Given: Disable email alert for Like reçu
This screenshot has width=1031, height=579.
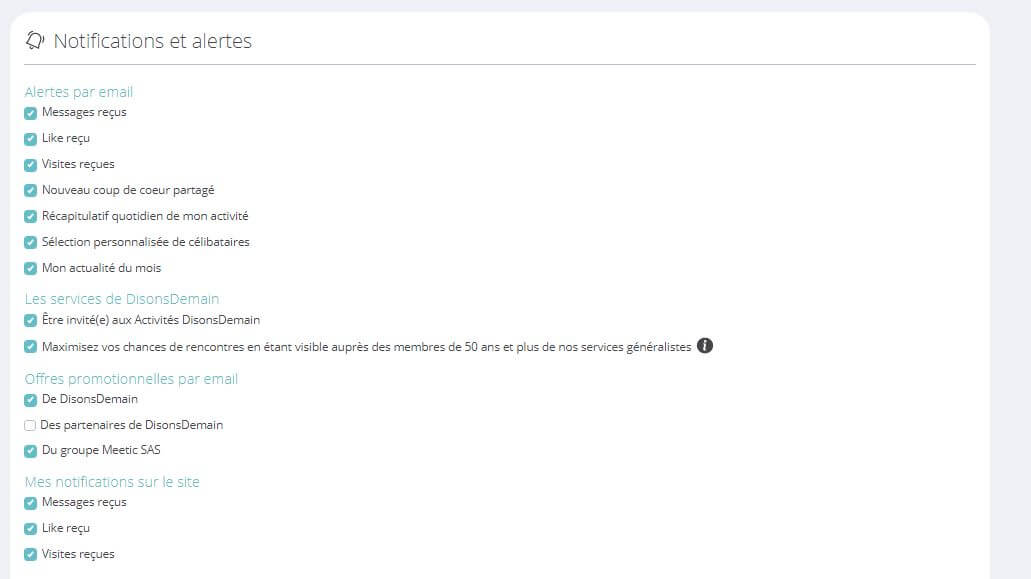Looking at the screenshot, I should [31, 139].
